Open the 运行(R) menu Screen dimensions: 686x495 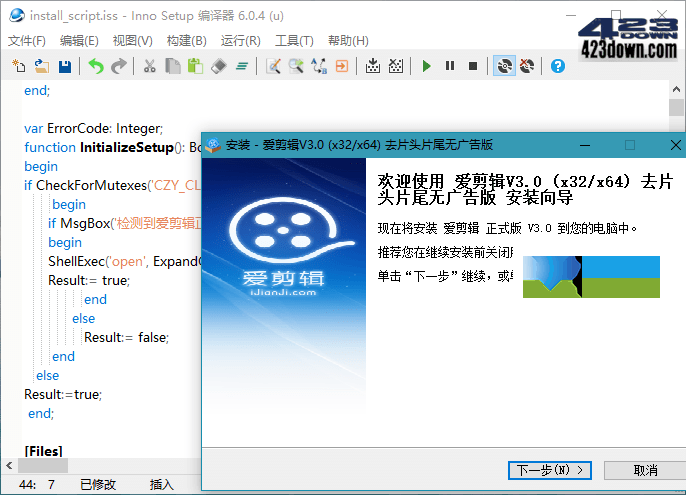pyautogui.click(x=241, y=41)
